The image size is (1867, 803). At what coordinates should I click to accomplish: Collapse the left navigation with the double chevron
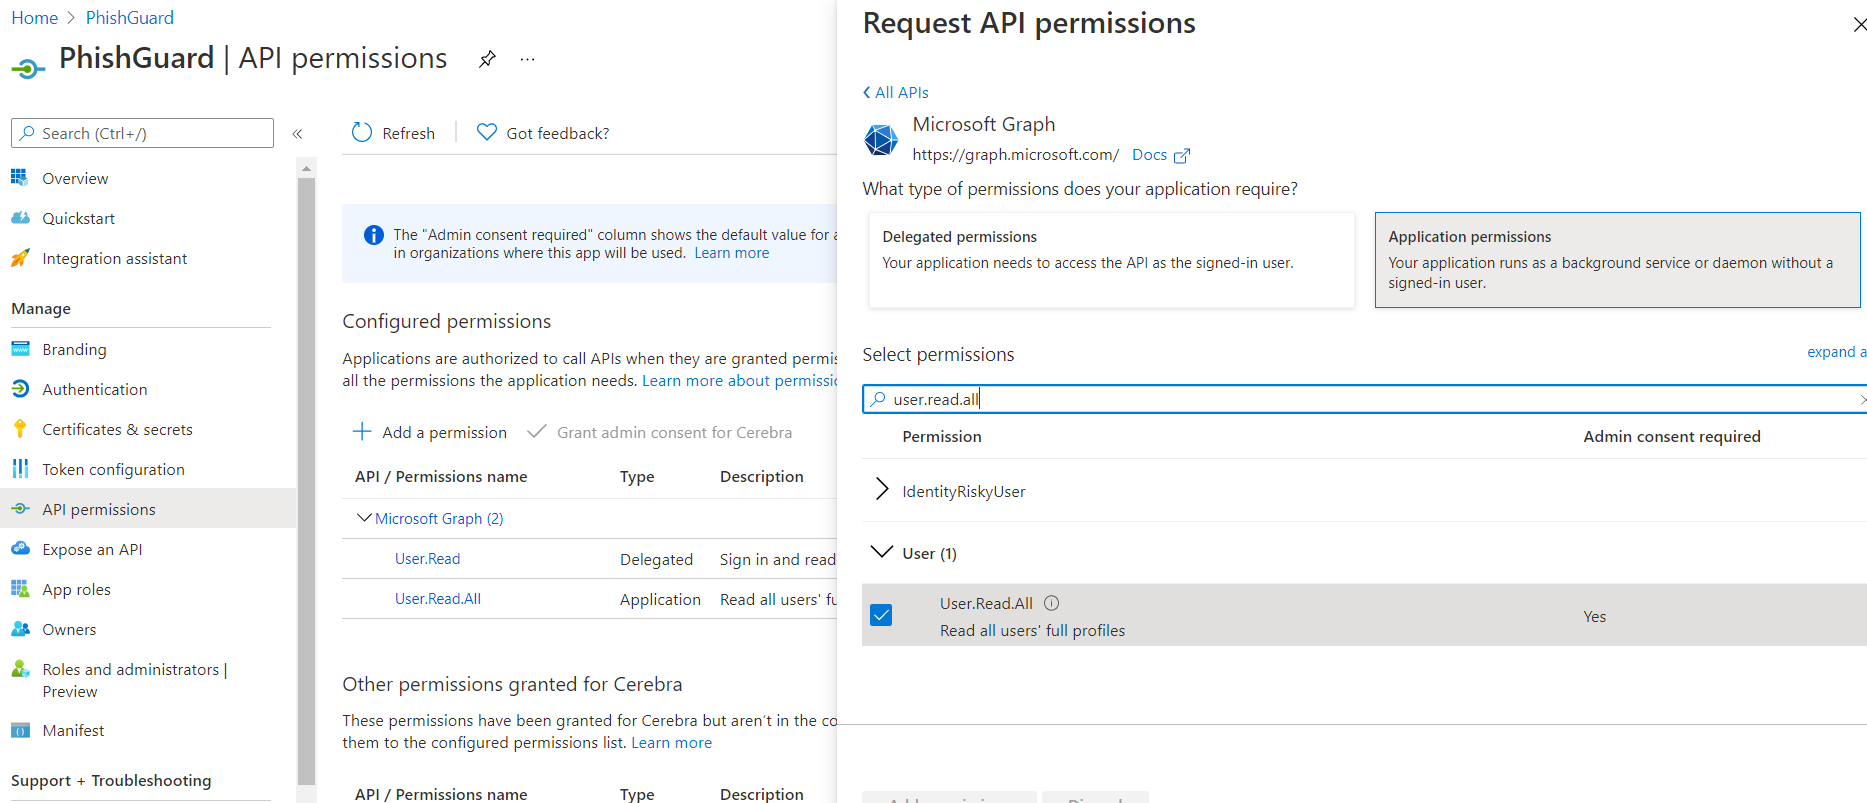click(x=297, y=133)
